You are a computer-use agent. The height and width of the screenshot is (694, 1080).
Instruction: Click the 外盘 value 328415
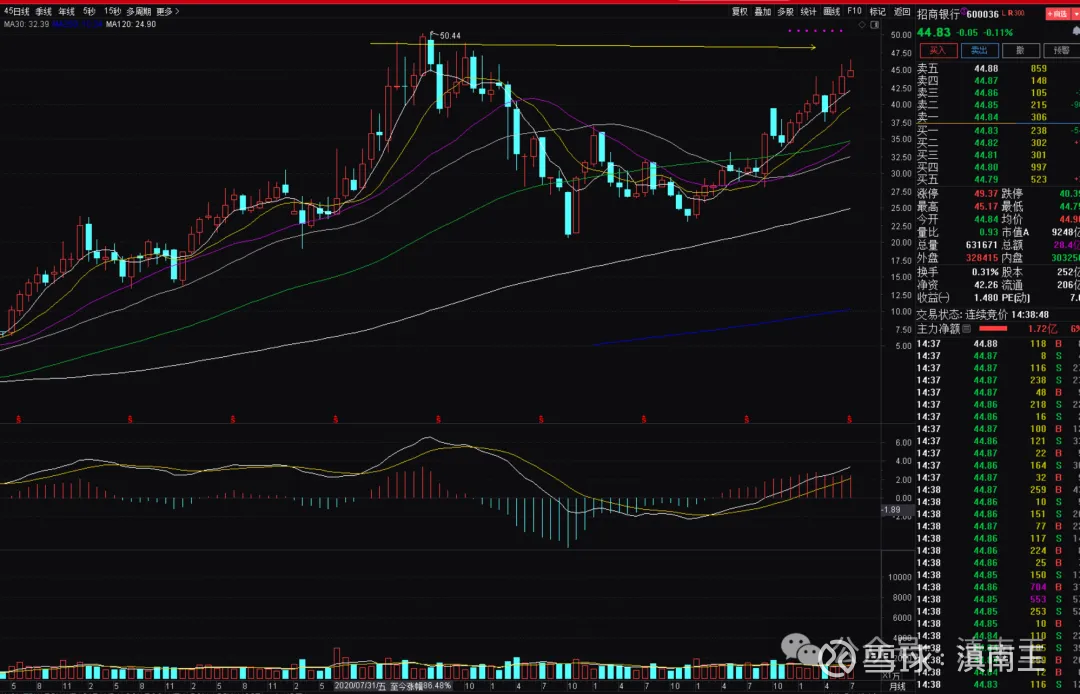pyautogui.click(x=982, y=257)
